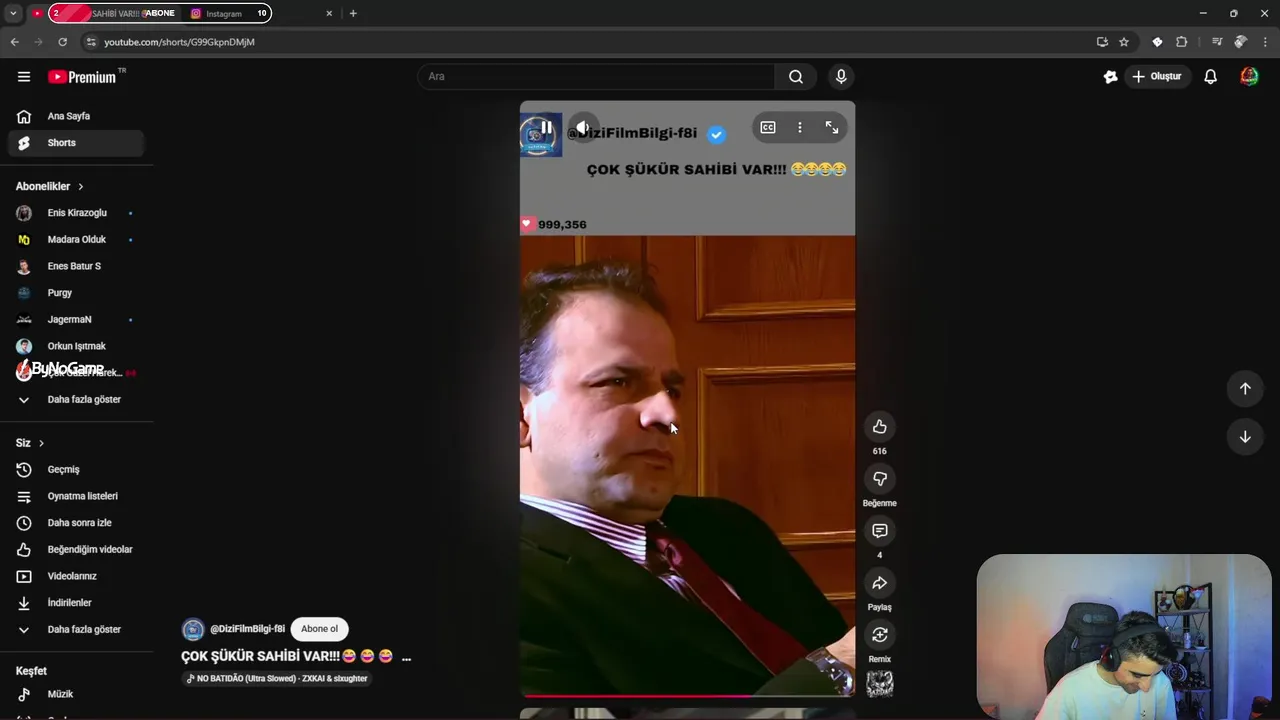Open Geçmiş watch history
The image size is (1280, 720).
click(x=76, y=470)
